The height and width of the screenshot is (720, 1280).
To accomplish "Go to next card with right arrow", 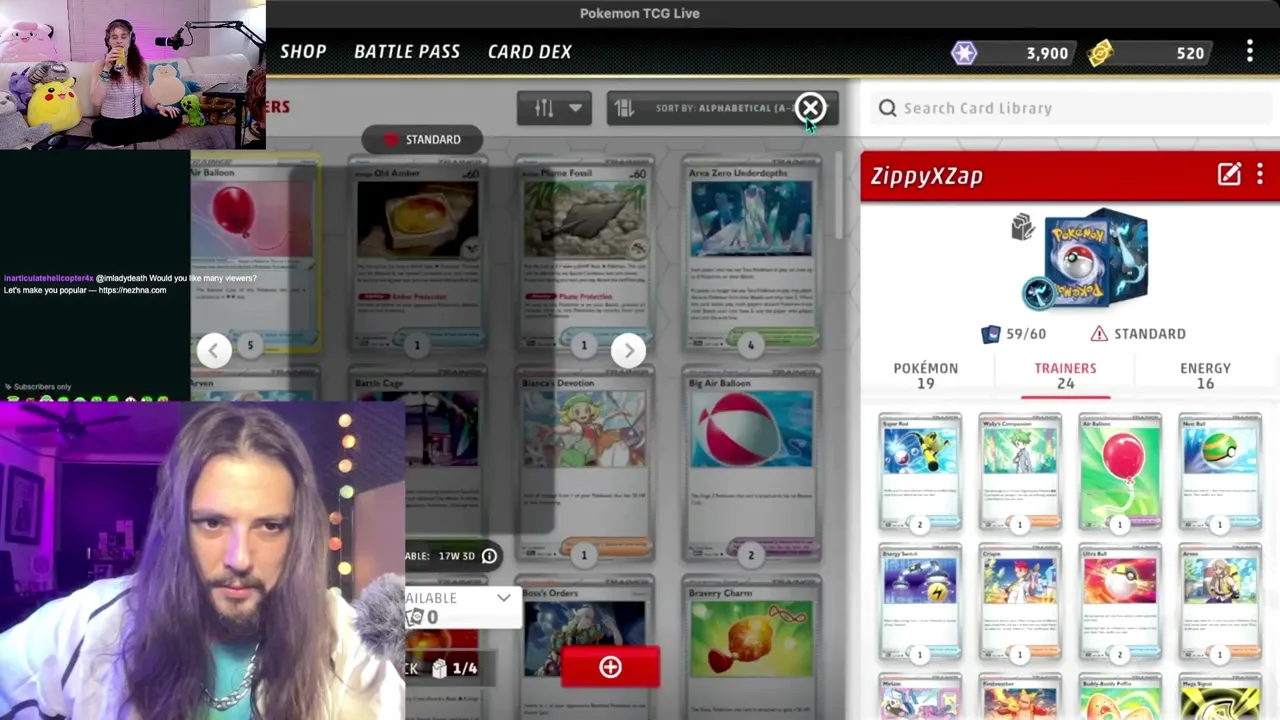I will click(x=628, y=349).
